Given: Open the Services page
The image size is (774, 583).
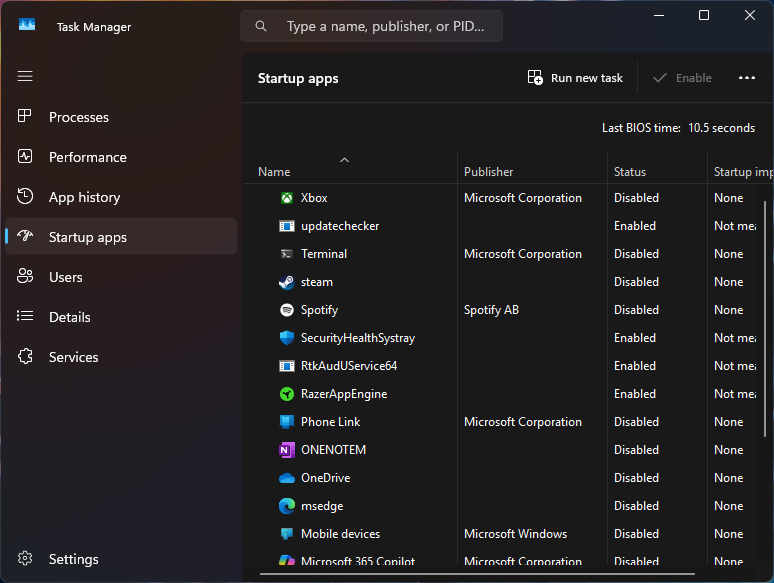Looking at the screenshot, I should point(121,357).
